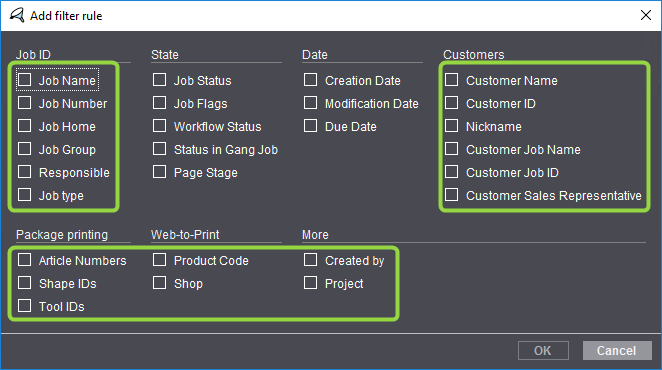Select the Customer Name checkbox
This screenshot has height=370, width=662.
[x=451, y=80]
